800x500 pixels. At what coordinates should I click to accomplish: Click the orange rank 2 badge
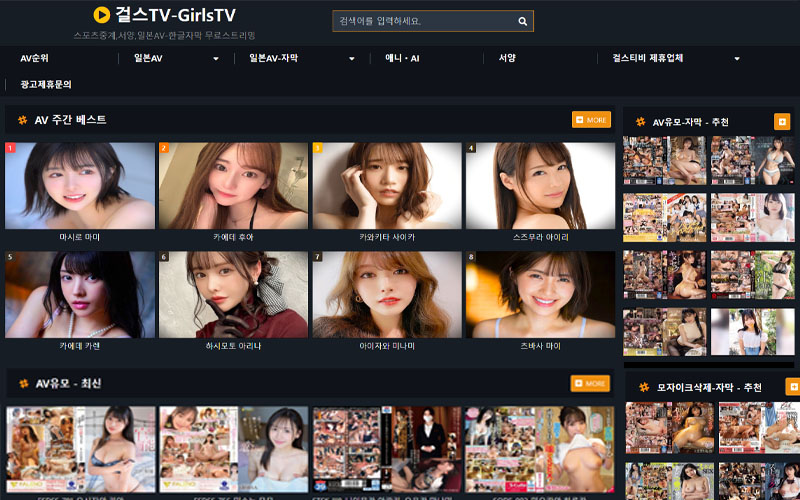[164, 148]
